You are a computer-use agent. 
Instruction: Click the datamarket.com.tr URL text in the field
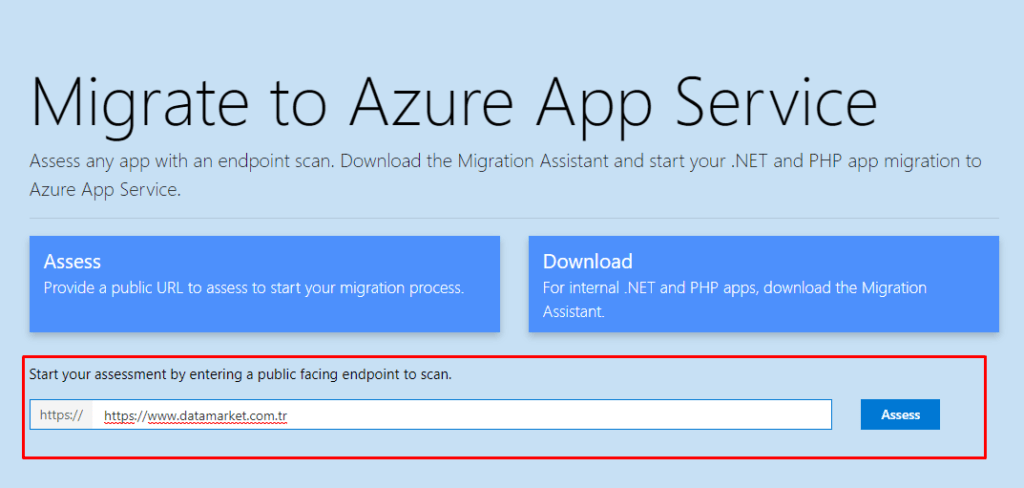click(x=196, y=416)
